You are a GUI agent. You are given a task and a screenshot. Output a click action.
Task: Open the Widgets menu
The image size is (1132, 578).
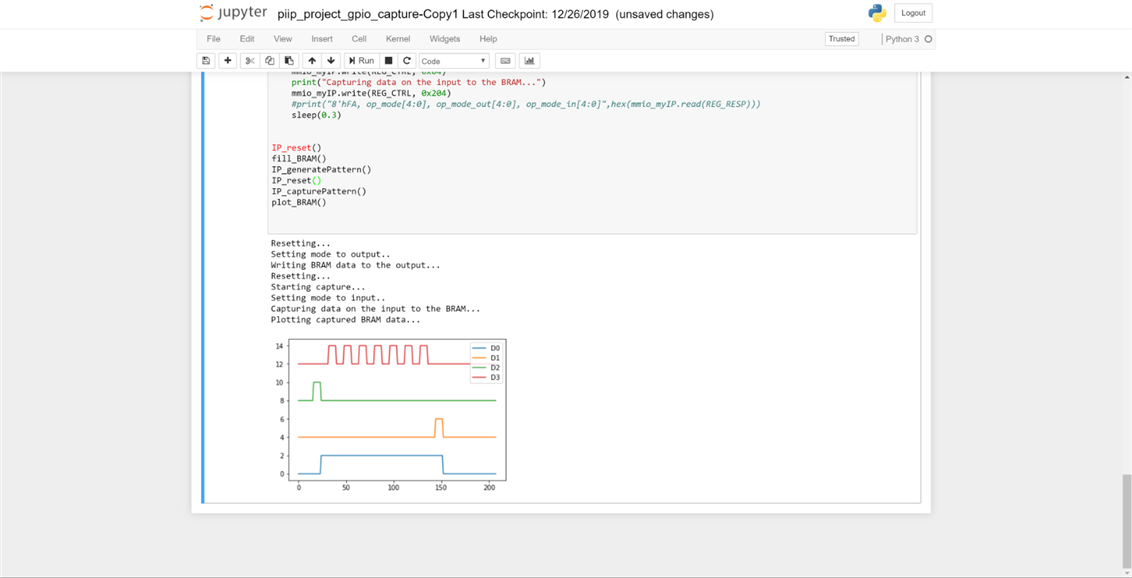[444, 39]
